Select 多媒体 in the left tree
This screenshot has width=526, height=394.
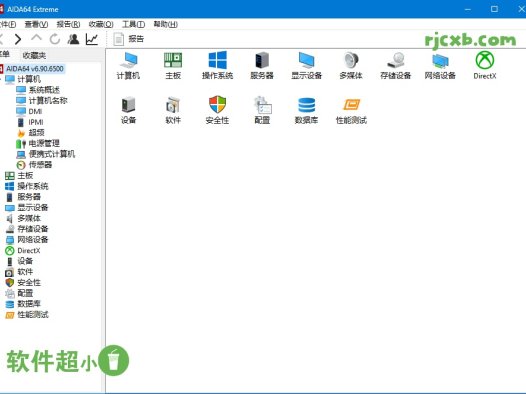point(23,218)
